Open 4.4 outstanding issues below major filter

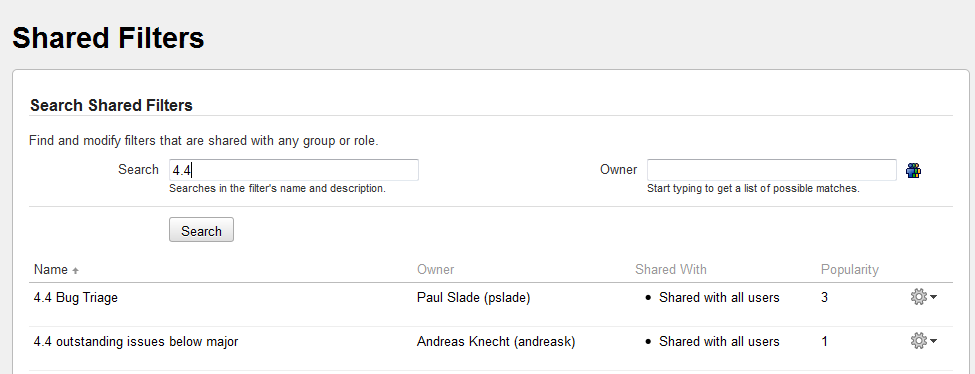click(136, 341)
